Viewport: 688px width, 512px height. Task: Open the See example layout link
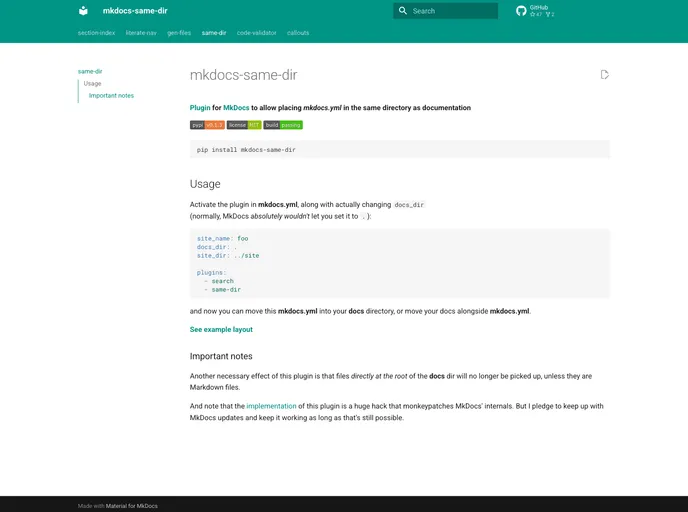221,329
